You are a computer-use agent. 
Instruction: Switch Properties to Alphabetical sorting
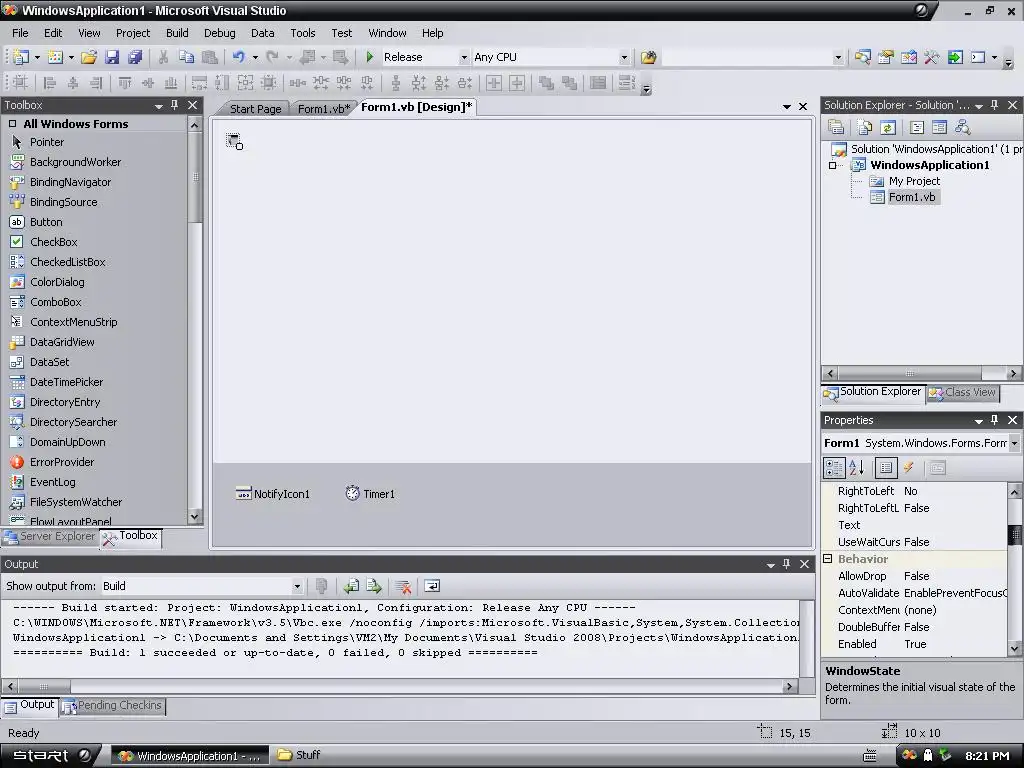point(857,468)
